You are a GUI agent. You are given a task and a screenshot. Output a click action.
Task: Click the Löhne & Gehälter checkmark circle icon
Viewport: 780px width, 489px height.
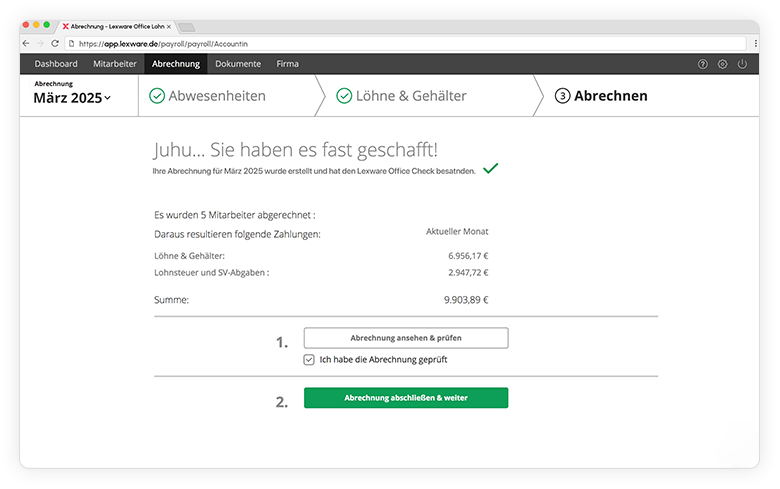344,96
